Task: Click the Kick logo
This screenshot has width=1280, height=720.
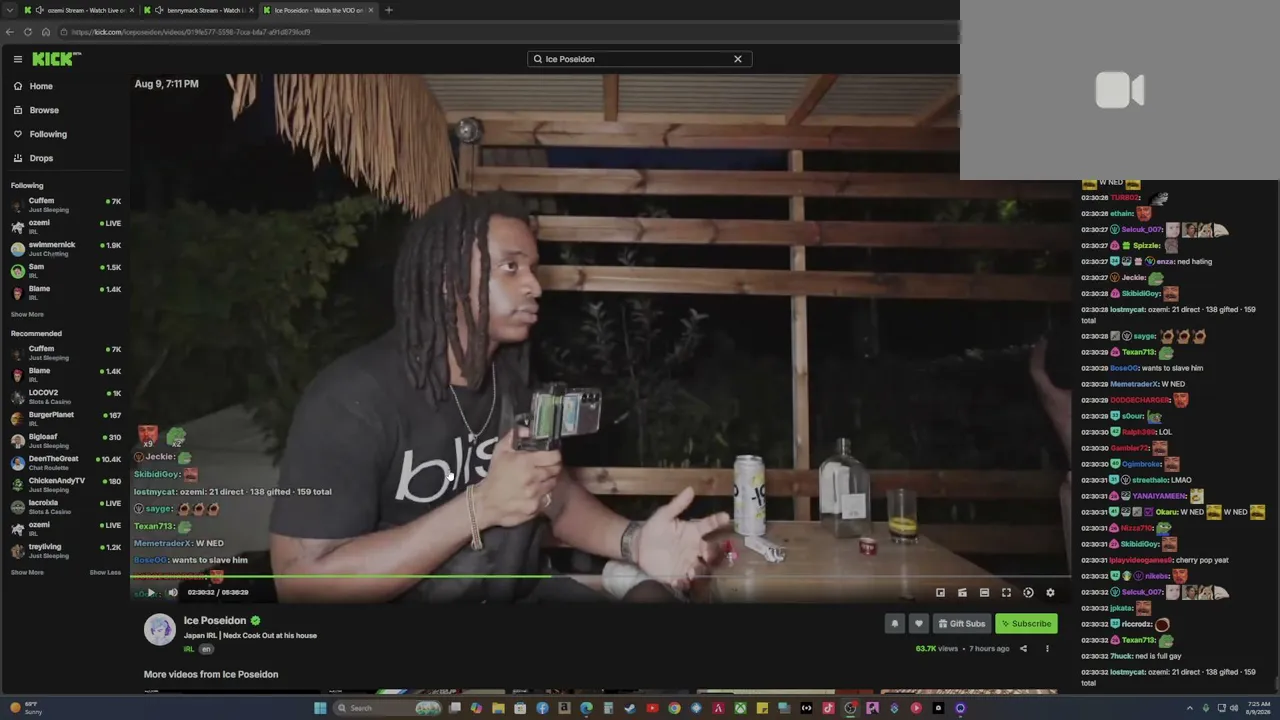Action: 55,59
